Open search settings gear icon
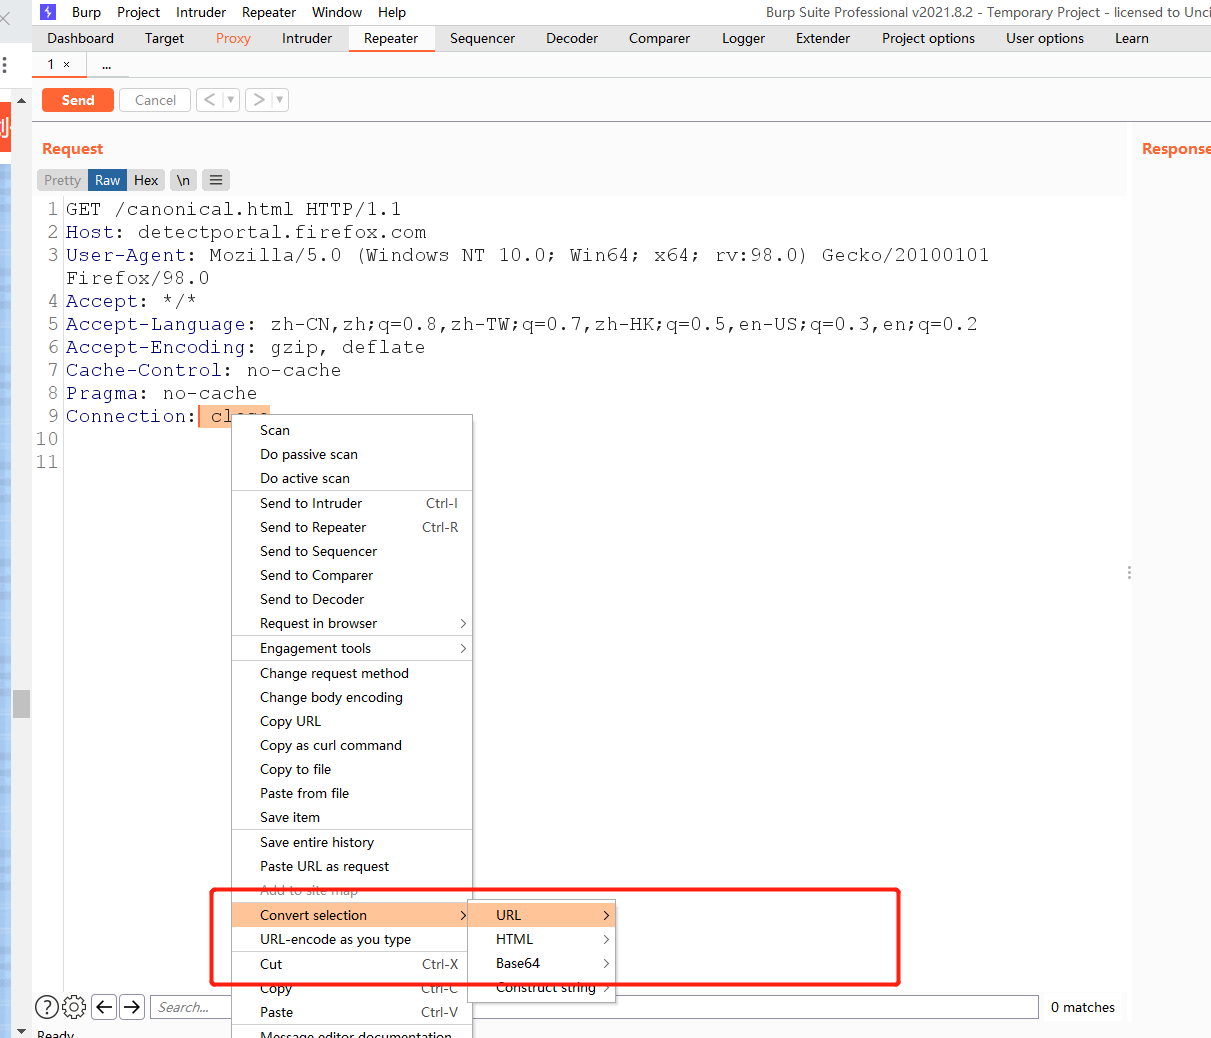Viewport: 1211px width, 1038px height. tap(74, 1007)
